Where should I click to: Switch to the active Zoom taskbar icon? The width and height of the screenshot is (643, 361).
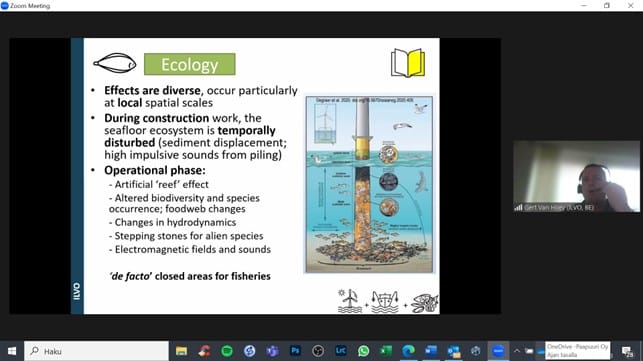coord(498,351)
